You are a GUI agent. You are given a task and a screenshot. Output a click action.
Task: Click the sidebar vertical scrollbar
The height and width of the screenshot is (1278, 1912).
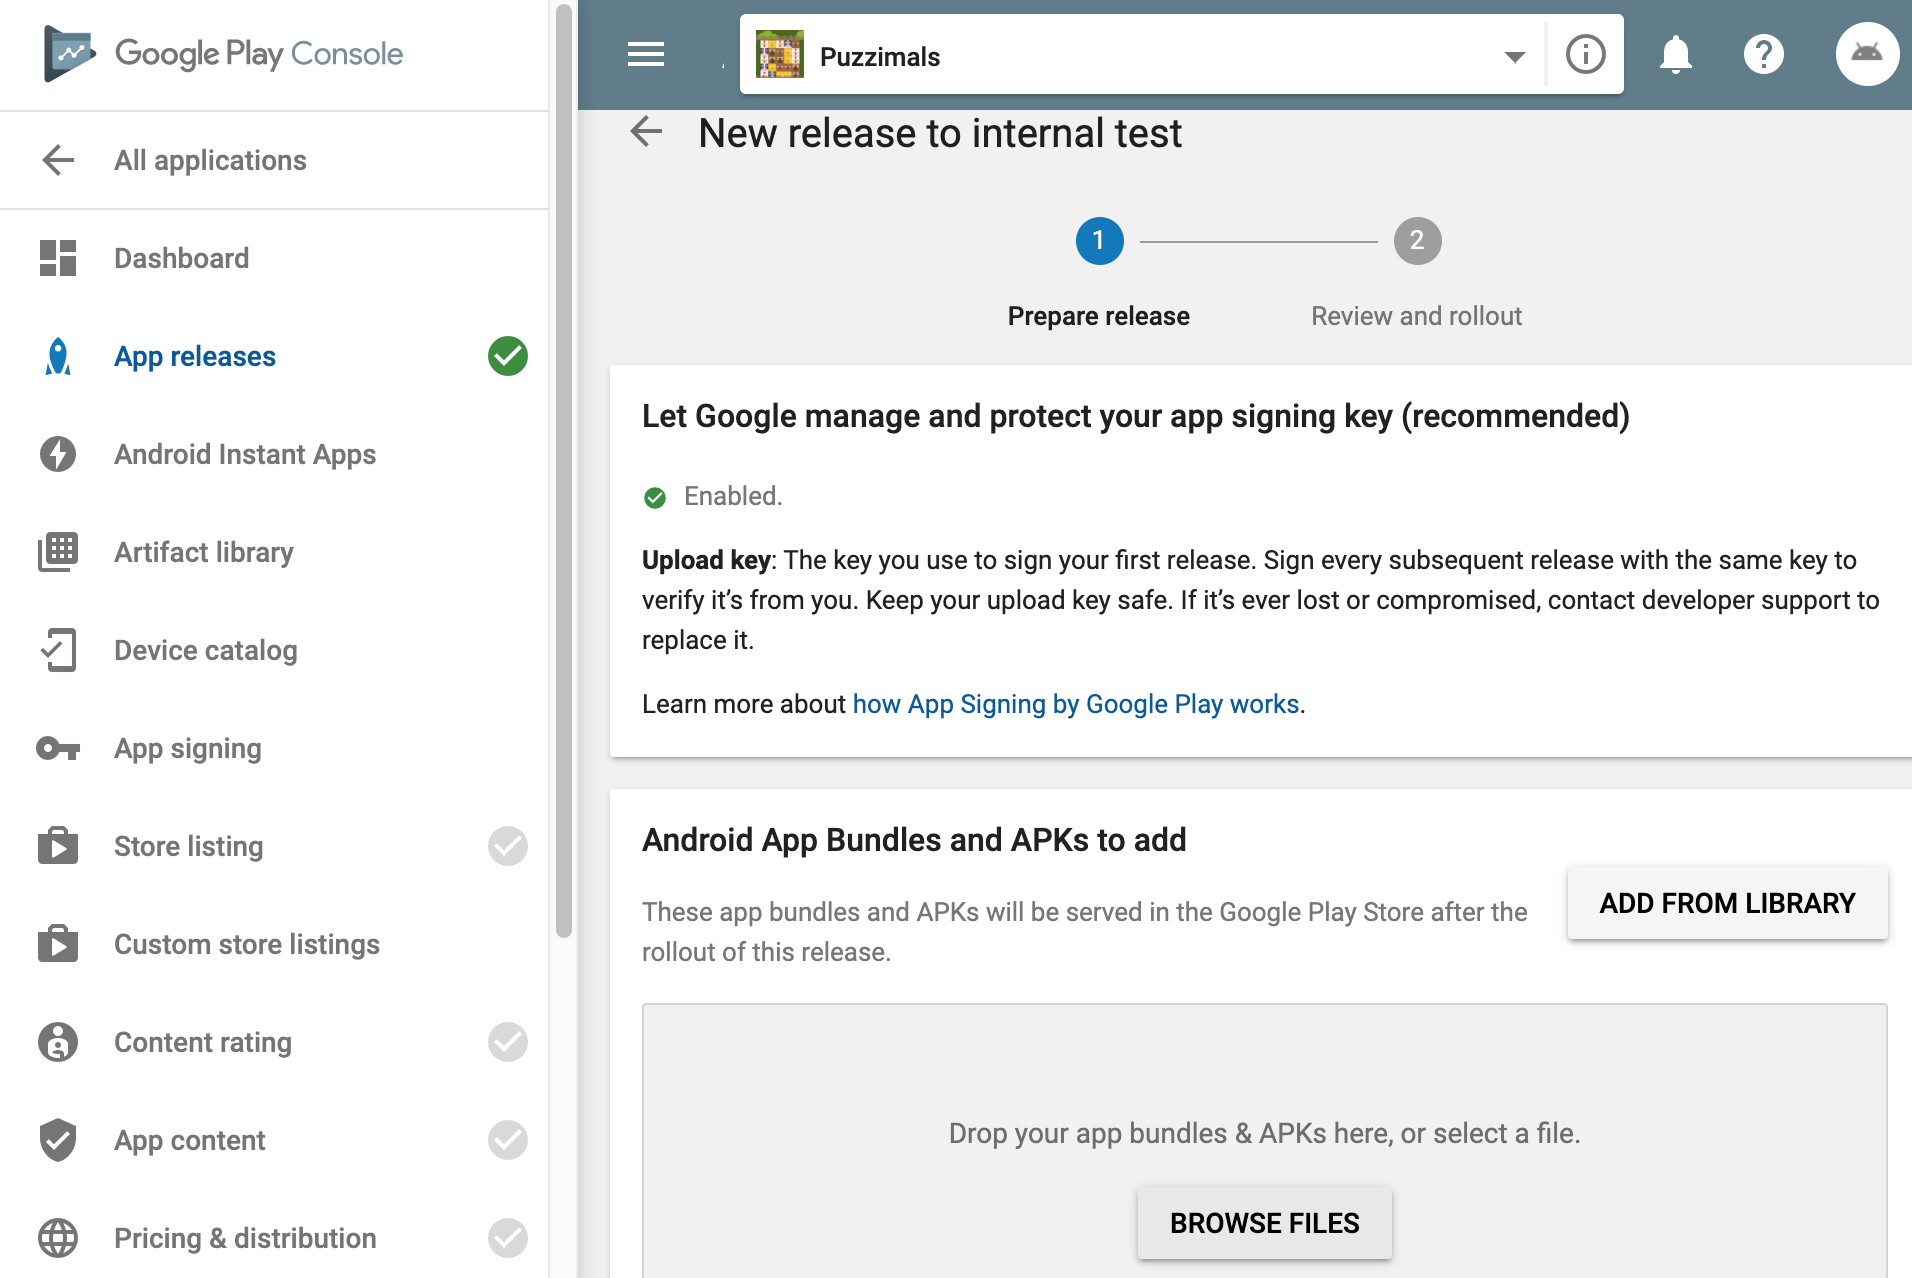click(x=564, y=470)
